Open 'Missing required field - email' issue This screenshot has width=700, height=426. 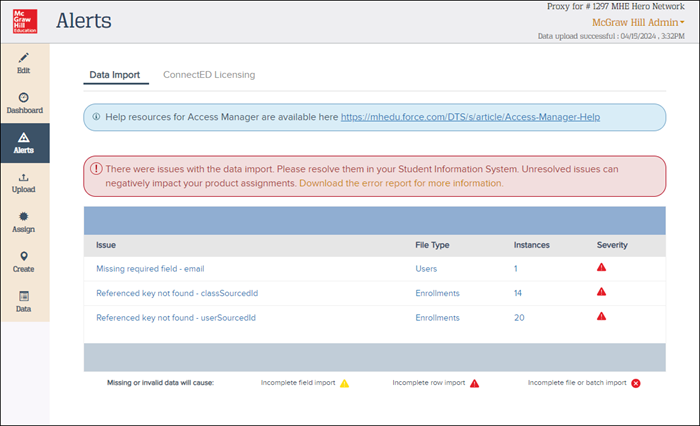(x=150, y=269)
